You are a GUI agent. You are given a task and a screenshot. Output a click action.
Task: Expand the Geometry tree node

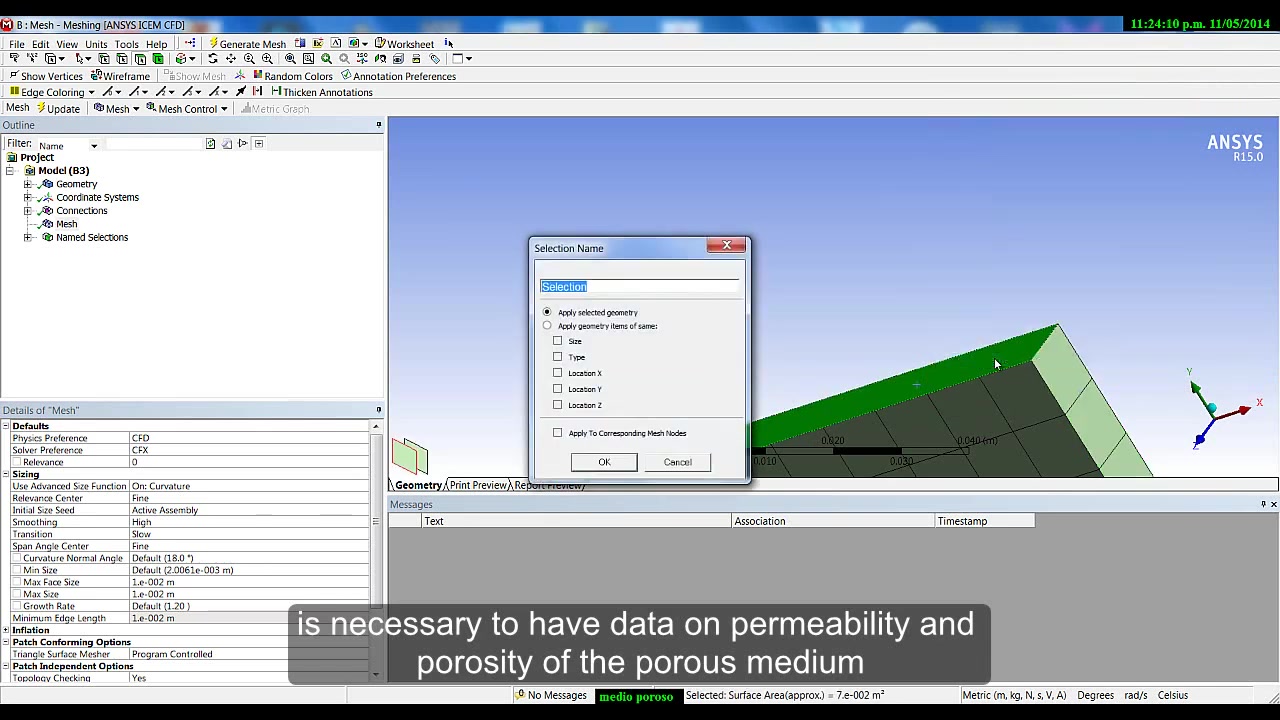pos(28,184)
